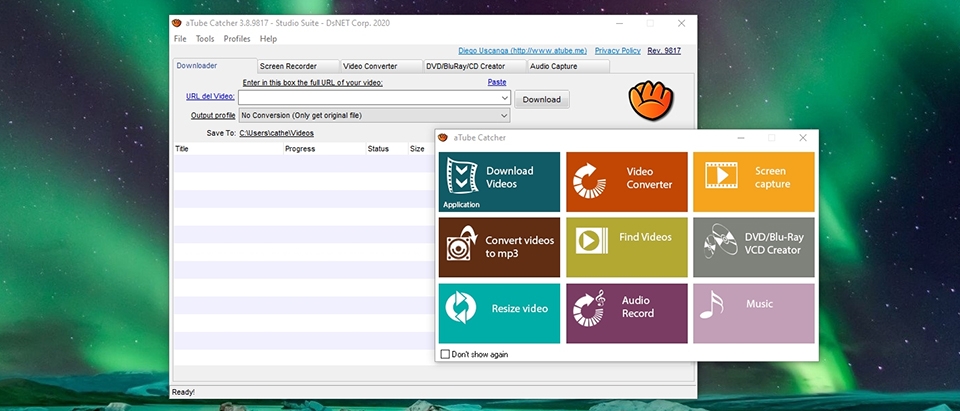Viewport: 960px width, 411px height.
Task: Launch the Screen capture tile
Action: (753, 181)
